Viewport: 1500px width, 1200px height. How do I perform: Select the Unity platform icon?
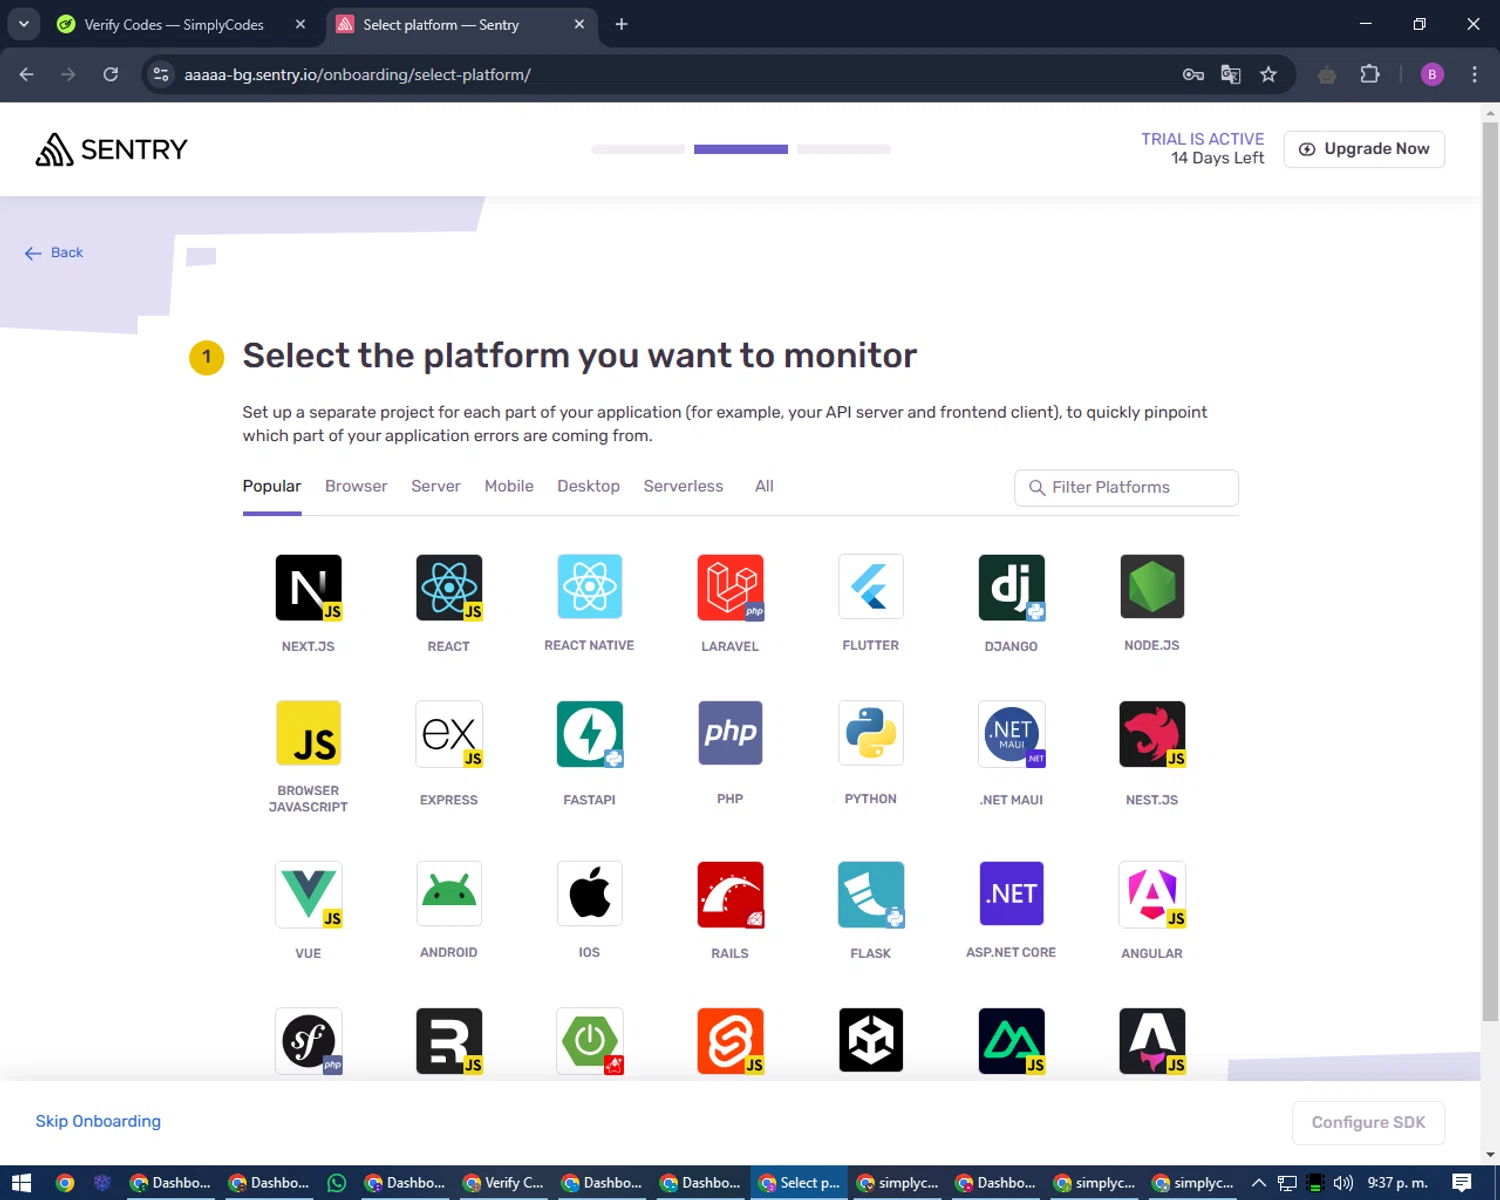pyautogui.click(x=871, y=1040)
